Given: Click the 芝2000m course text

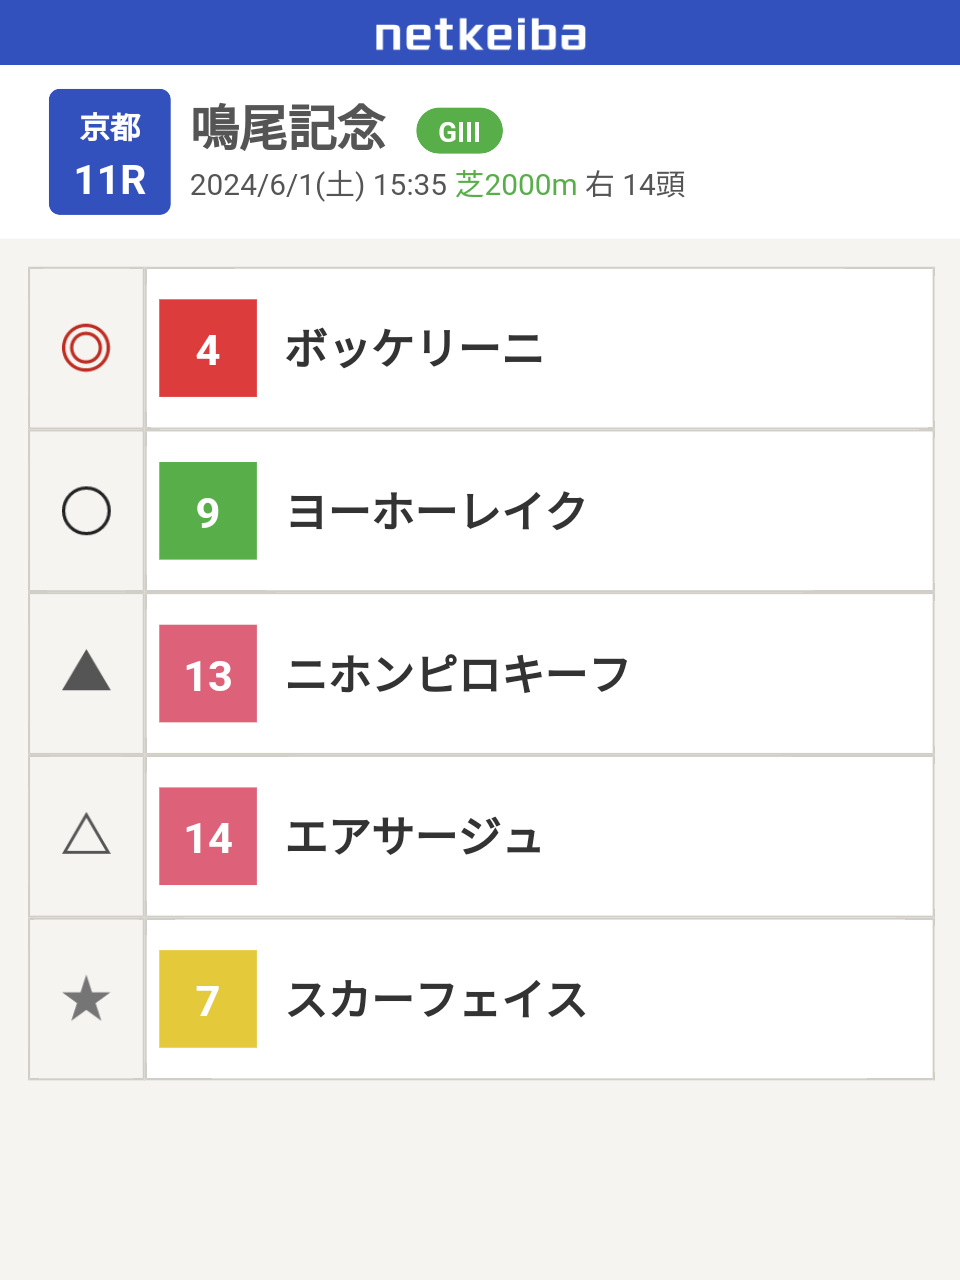Looking at the screenshot, I should click(516, 184).
